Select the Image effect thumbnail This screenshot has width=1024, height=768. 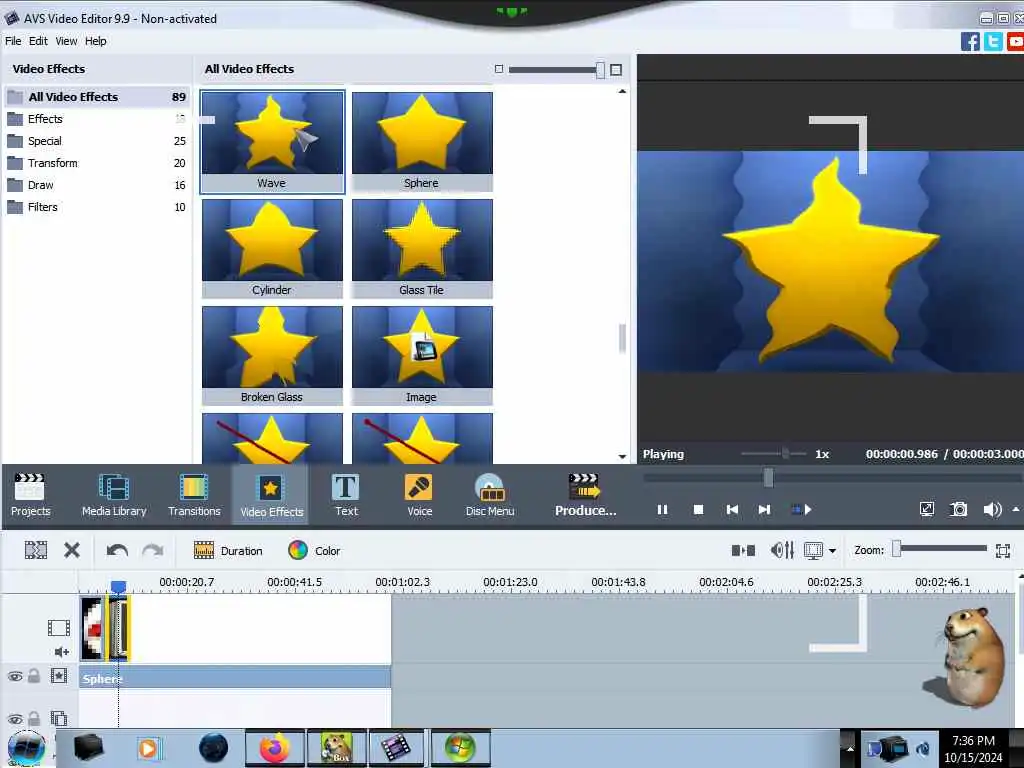click(x=422, y=356)
